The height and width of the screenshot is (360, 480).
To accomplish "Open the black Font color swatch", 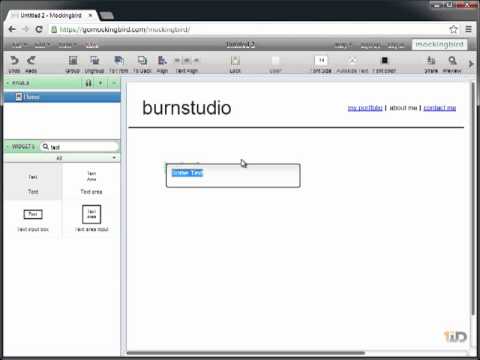I will click(x=384, y=60).
